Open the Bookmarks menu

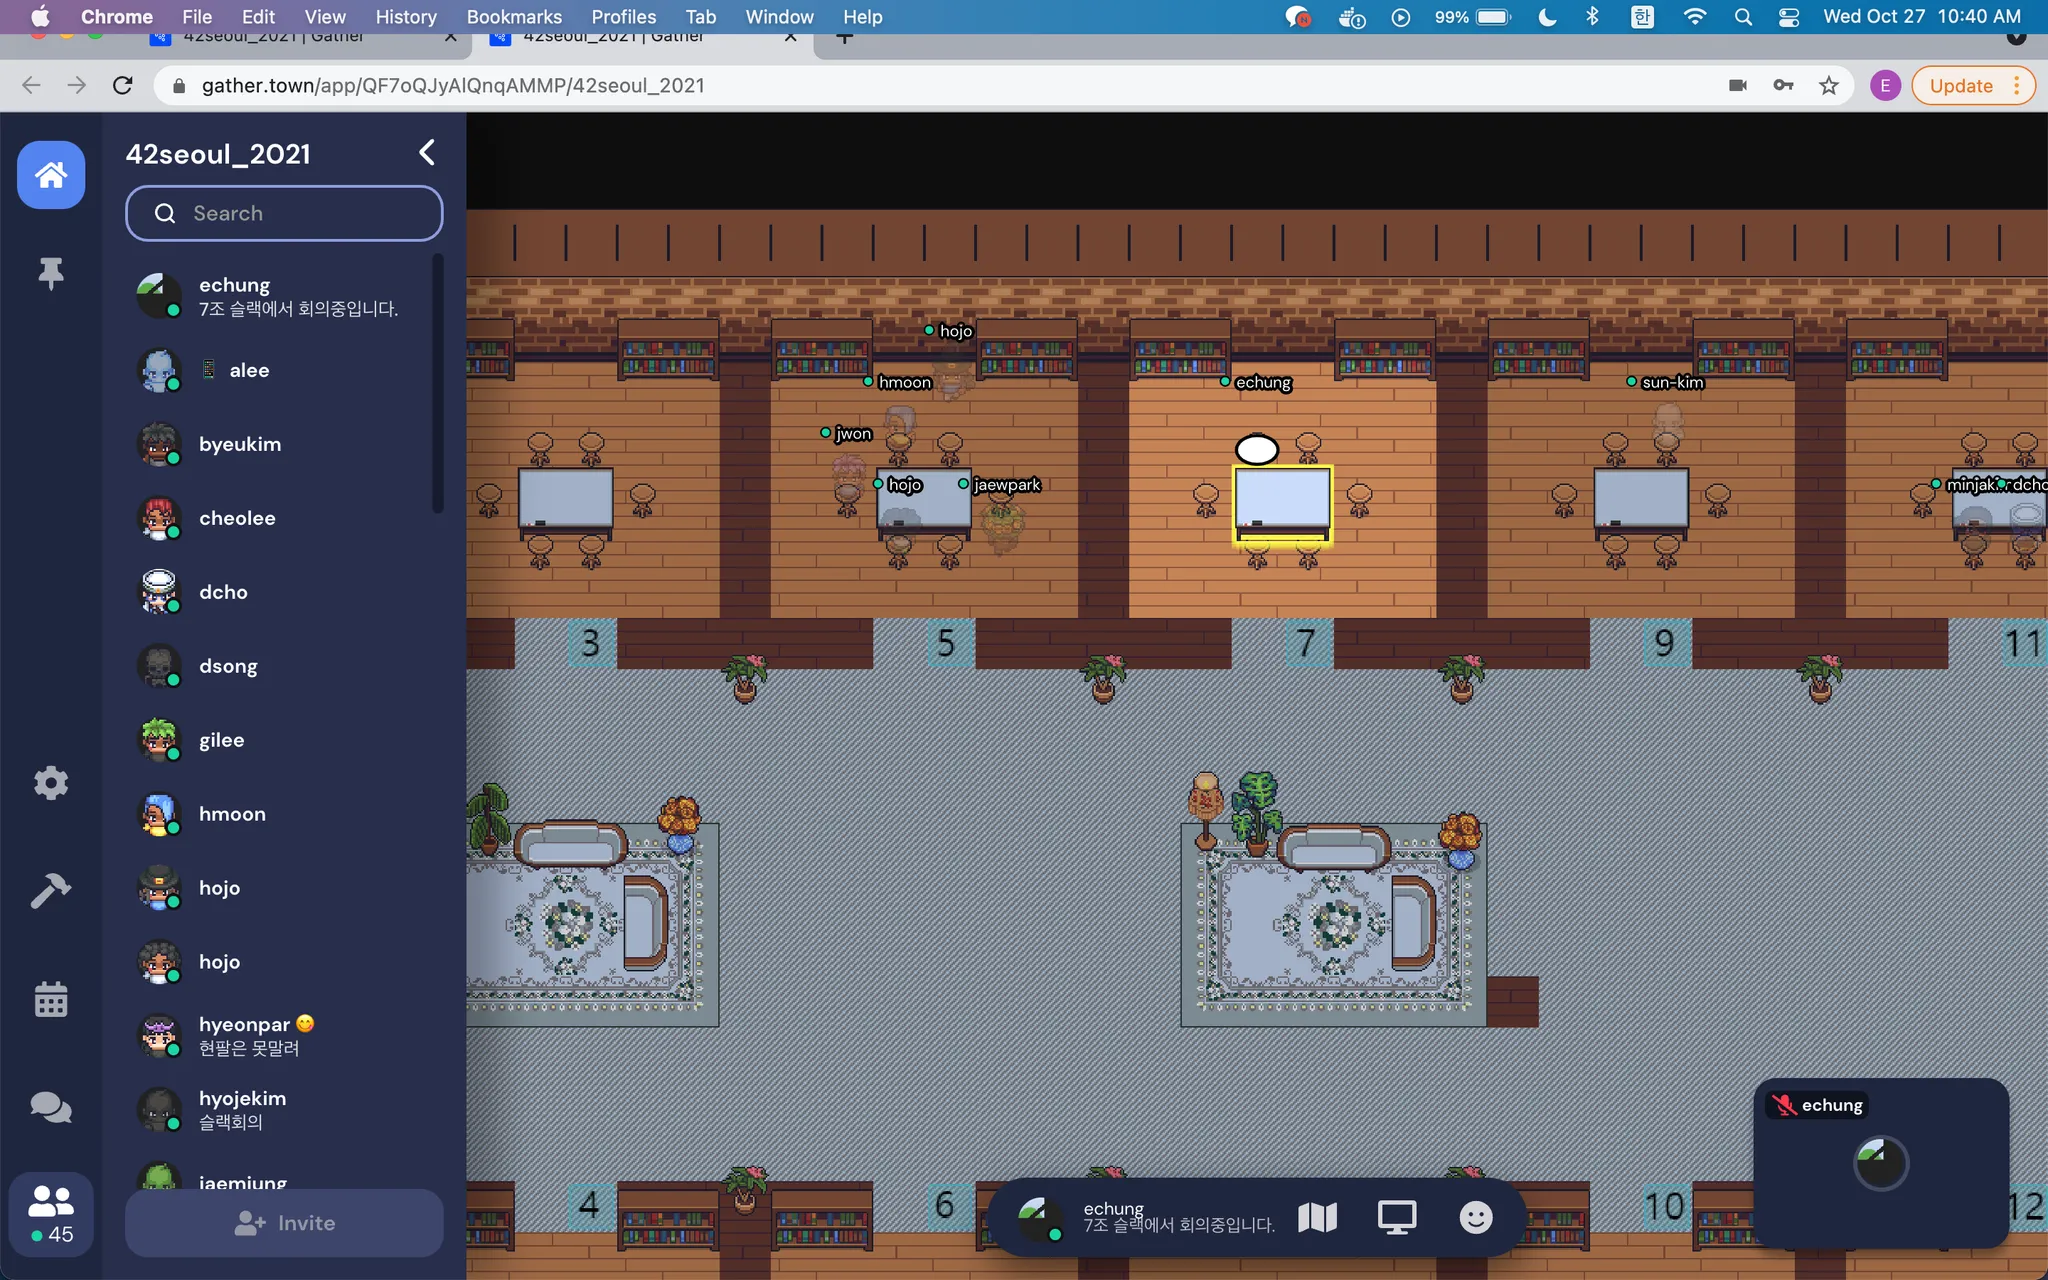514,17
